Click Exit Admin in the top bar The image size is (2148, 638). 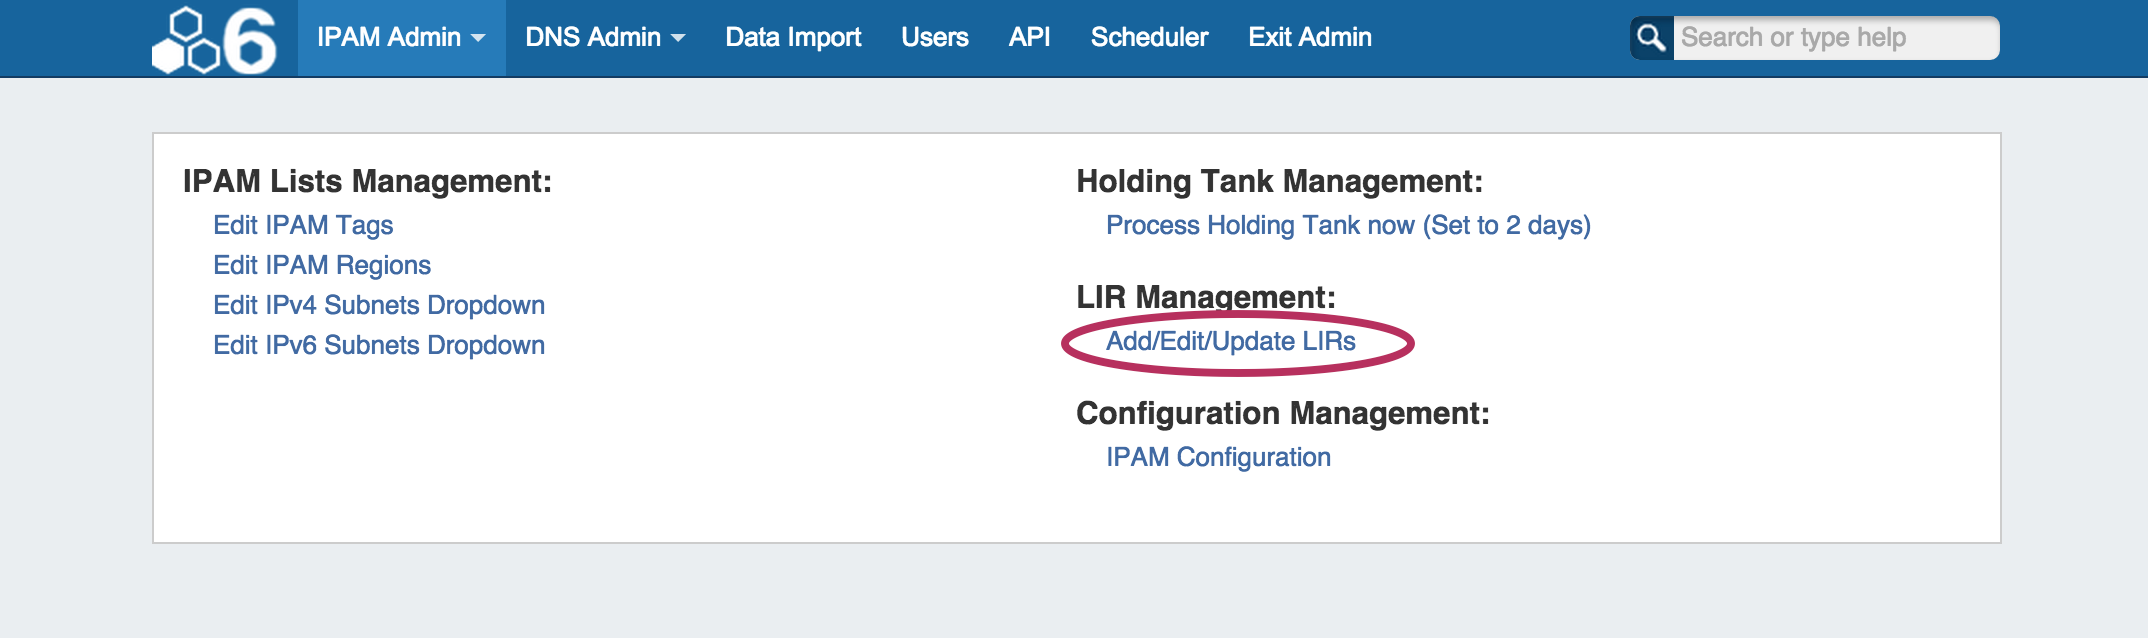pos(1309,38)
